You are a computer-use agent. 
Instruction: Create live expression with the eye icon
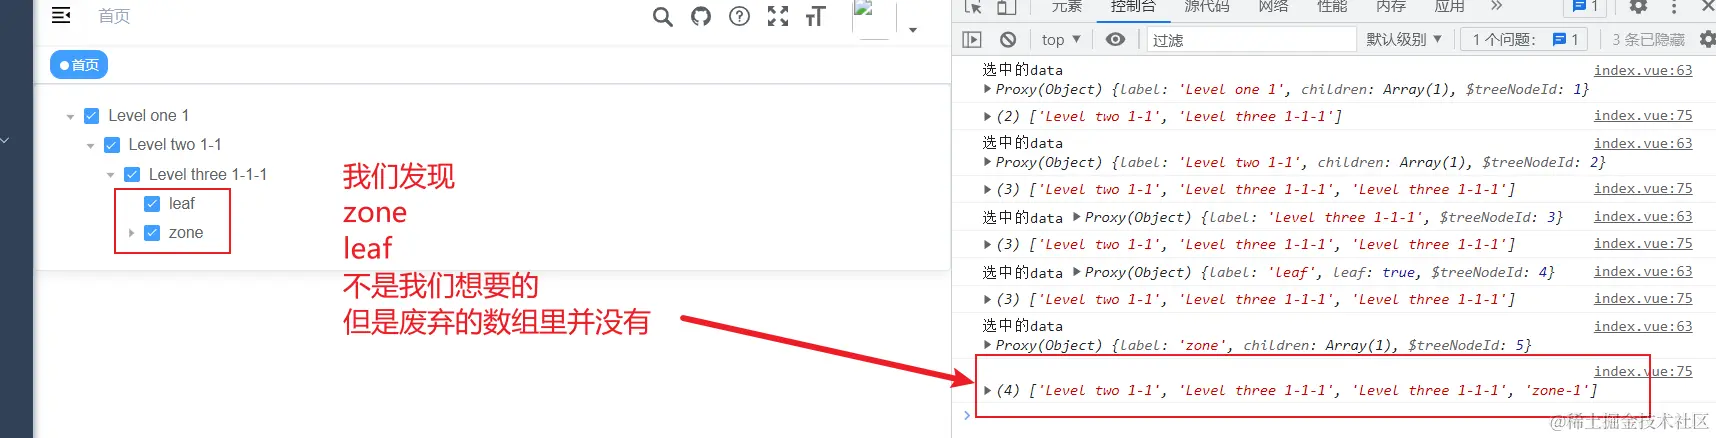click(1115, 39)
